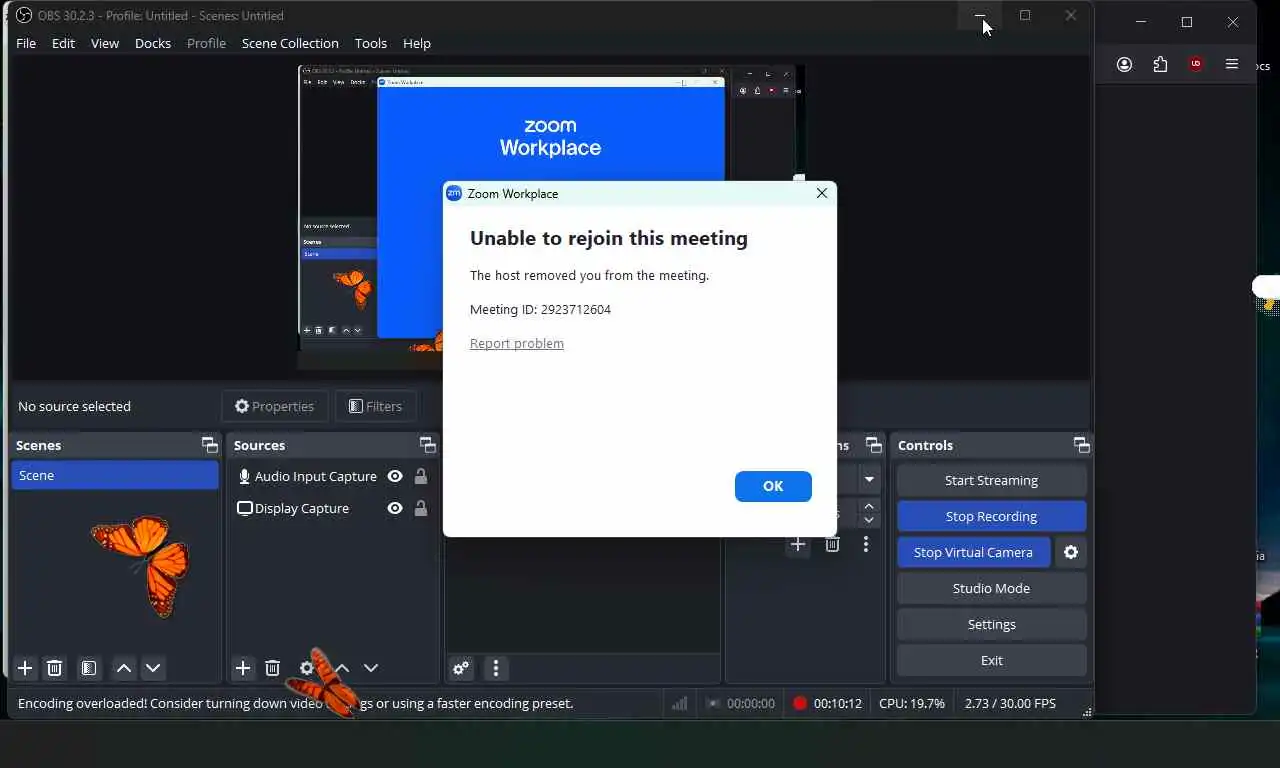Hide Display Capture source eye
Image resolution: width=1280 pixels, height=768 pixels.
click(395, 509)
